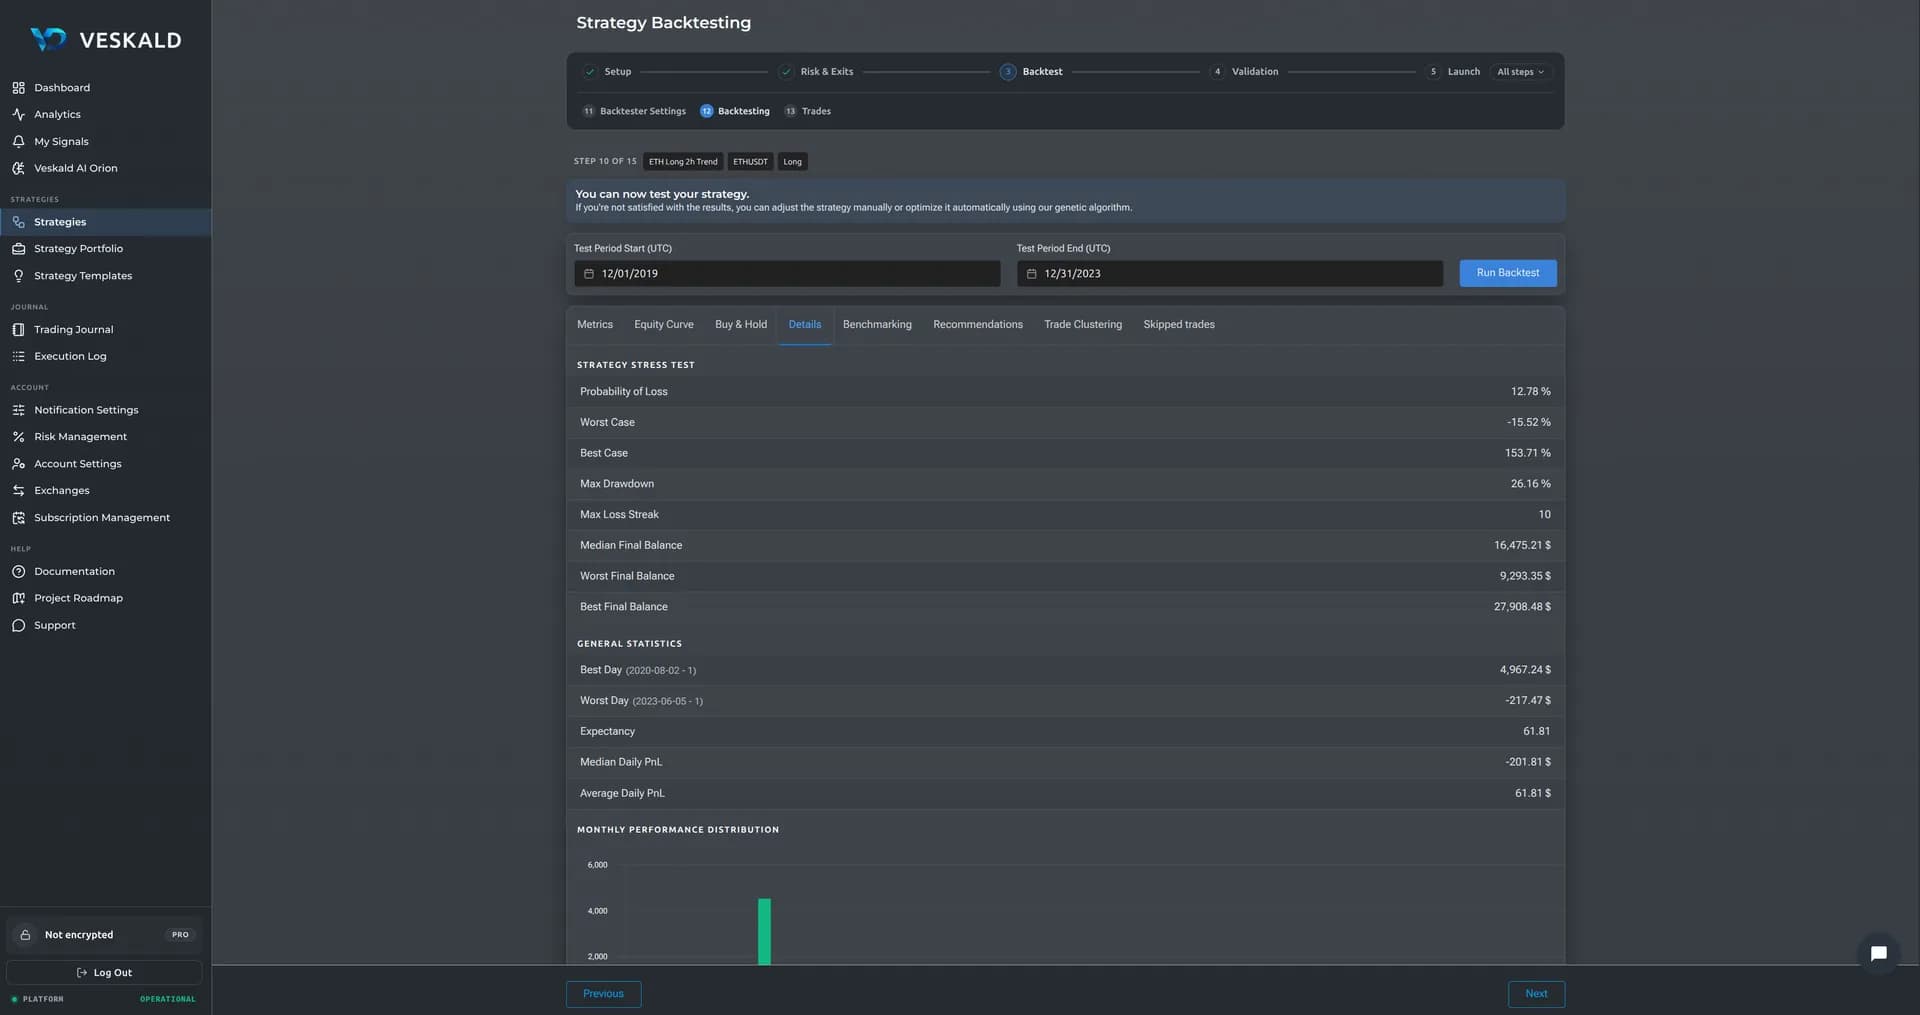Click the green monthly performance bar

(x=764, y=932)
